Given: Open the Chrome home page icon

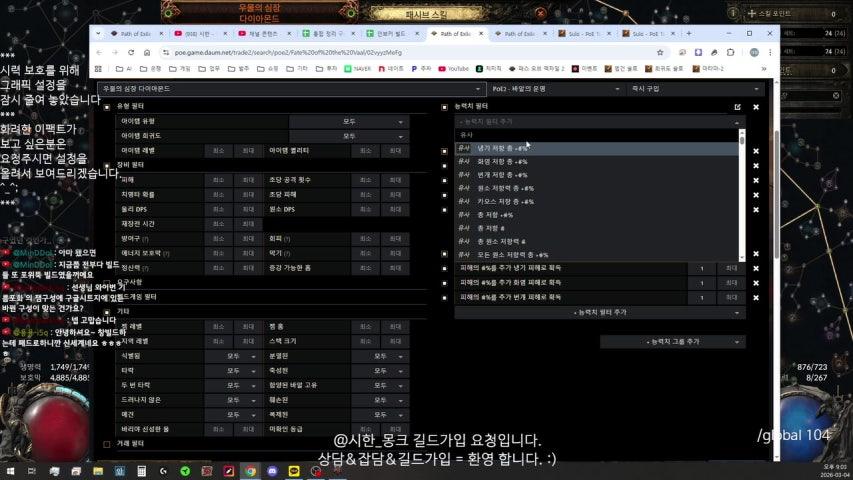Looking at the screenshot, I should tap(147, 52).
